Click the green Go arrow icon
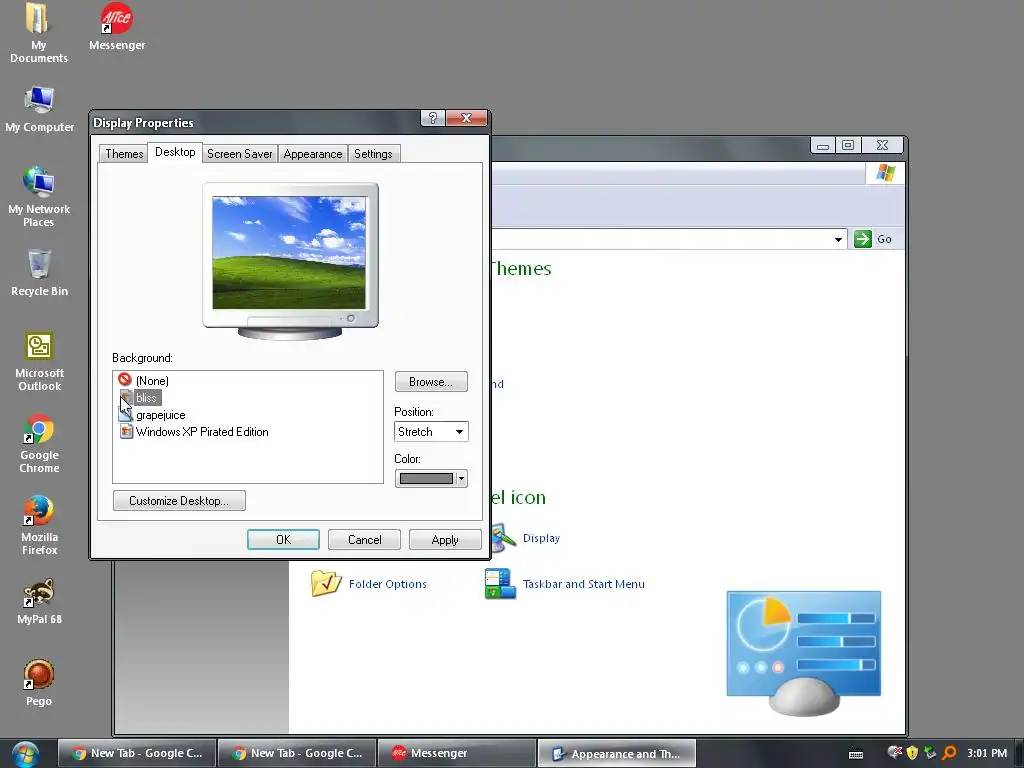The image size is (1024, 768). (863, 239)
